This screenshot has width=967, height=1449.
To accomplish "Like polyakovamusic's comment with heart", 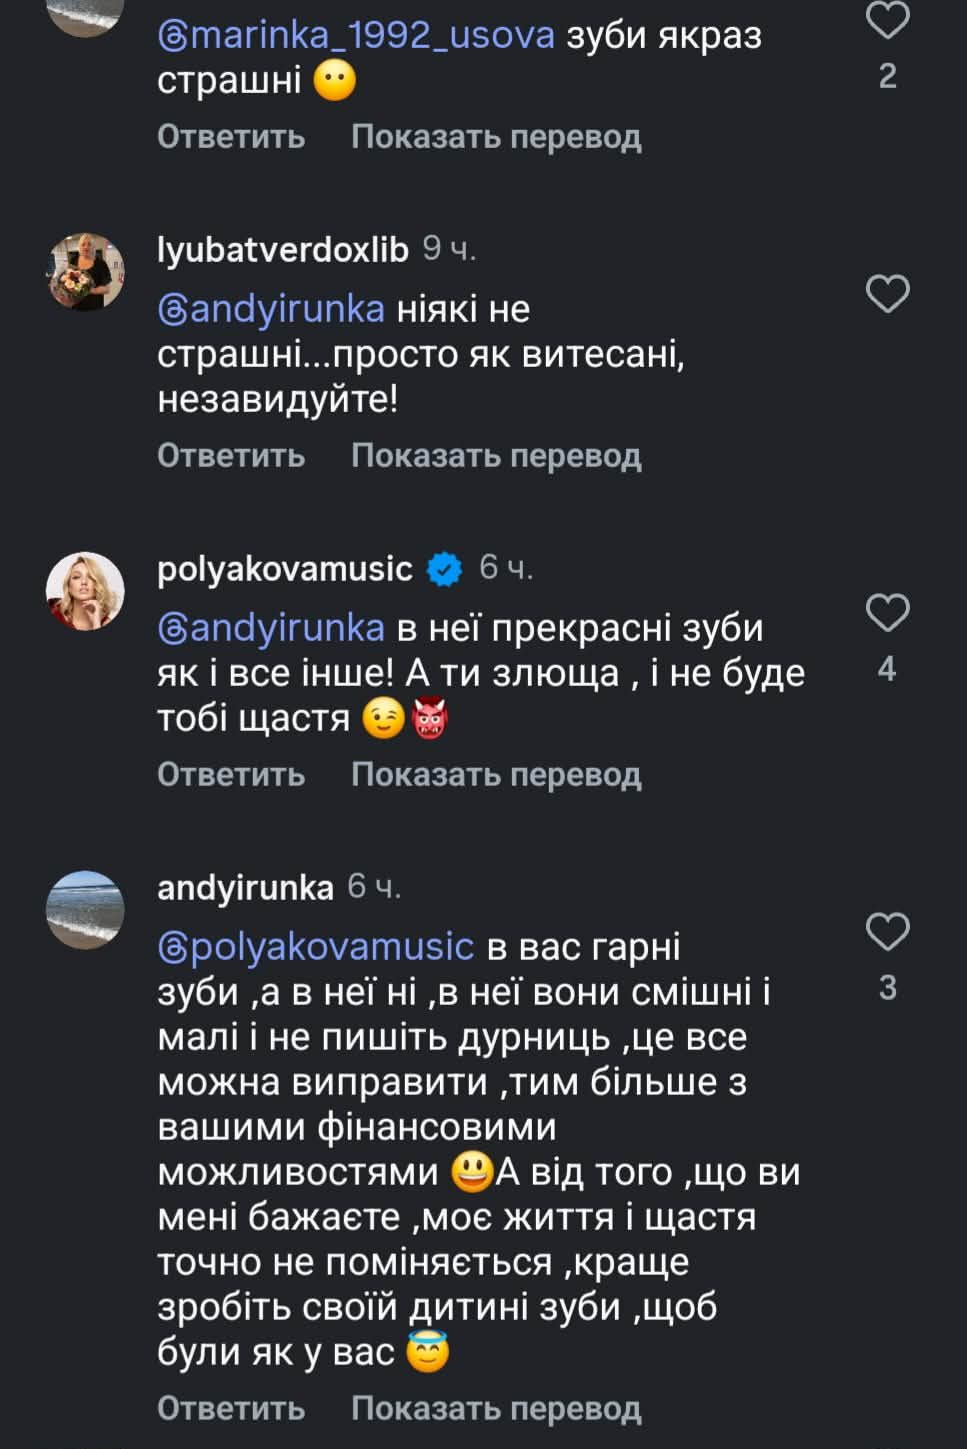I will click(x=887, y=613).
